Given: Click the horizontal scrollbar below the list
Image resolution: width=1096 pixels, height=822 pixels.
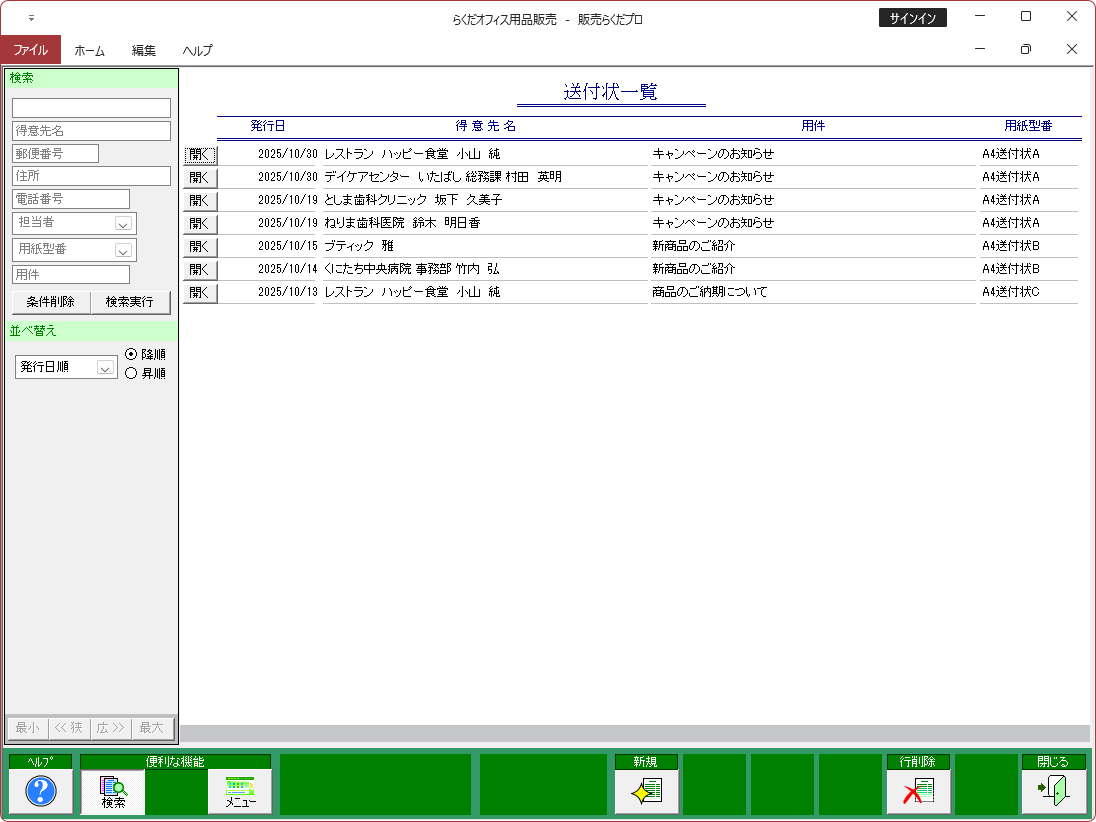Looking at the screenshot, I should 634,733.
